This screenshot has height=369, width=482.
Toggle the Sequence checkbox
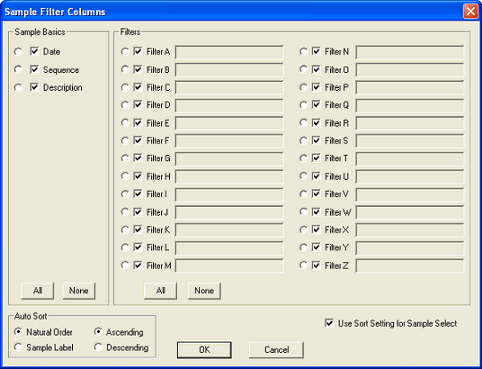[x=34, y=69]
